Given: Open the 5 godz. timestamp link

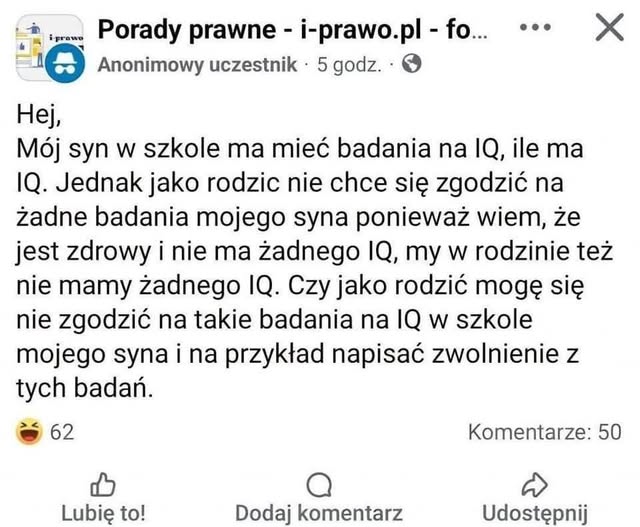Looking at the screenshot, I should tap(349, 66).
